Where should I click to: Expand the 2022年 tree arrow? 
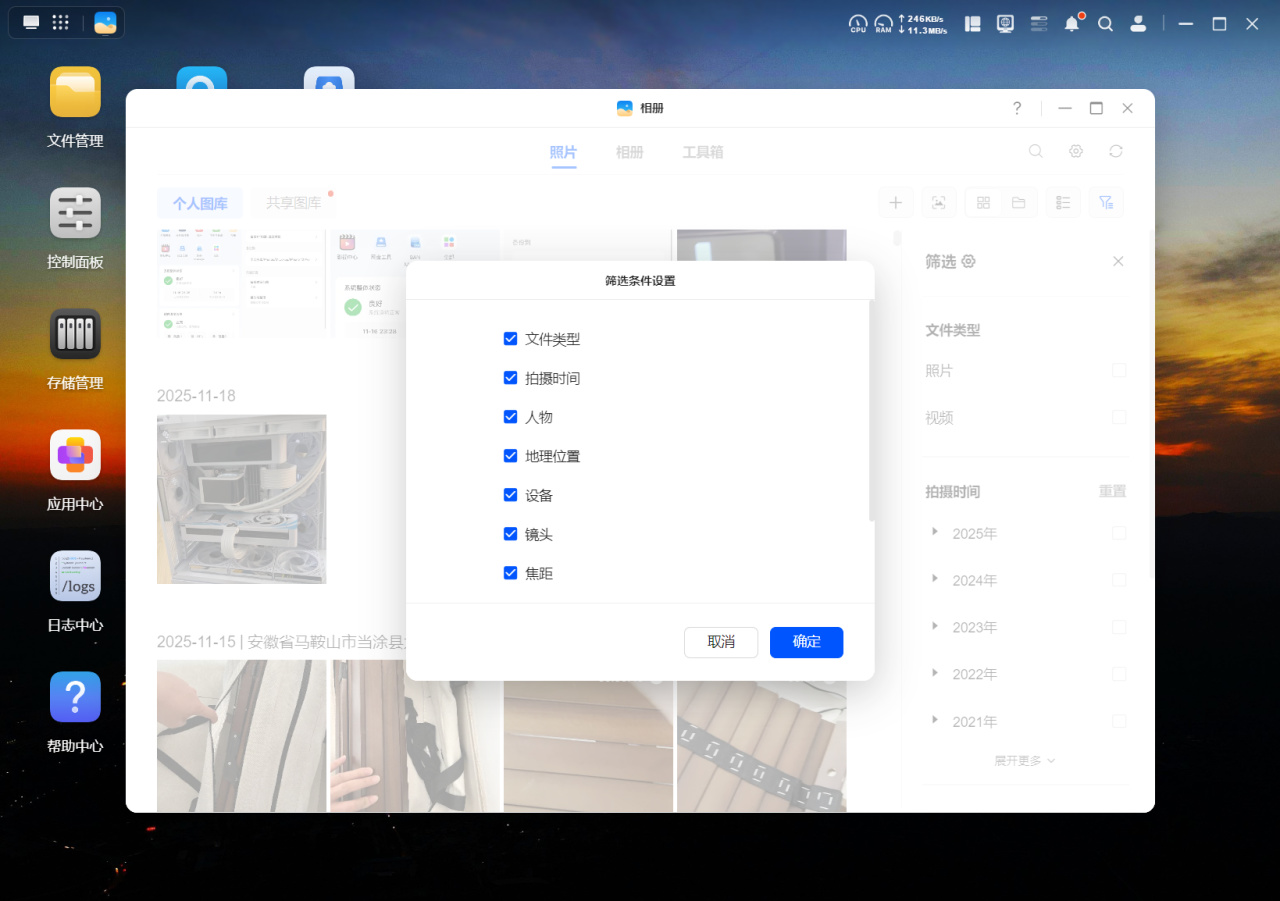point(935,673)
